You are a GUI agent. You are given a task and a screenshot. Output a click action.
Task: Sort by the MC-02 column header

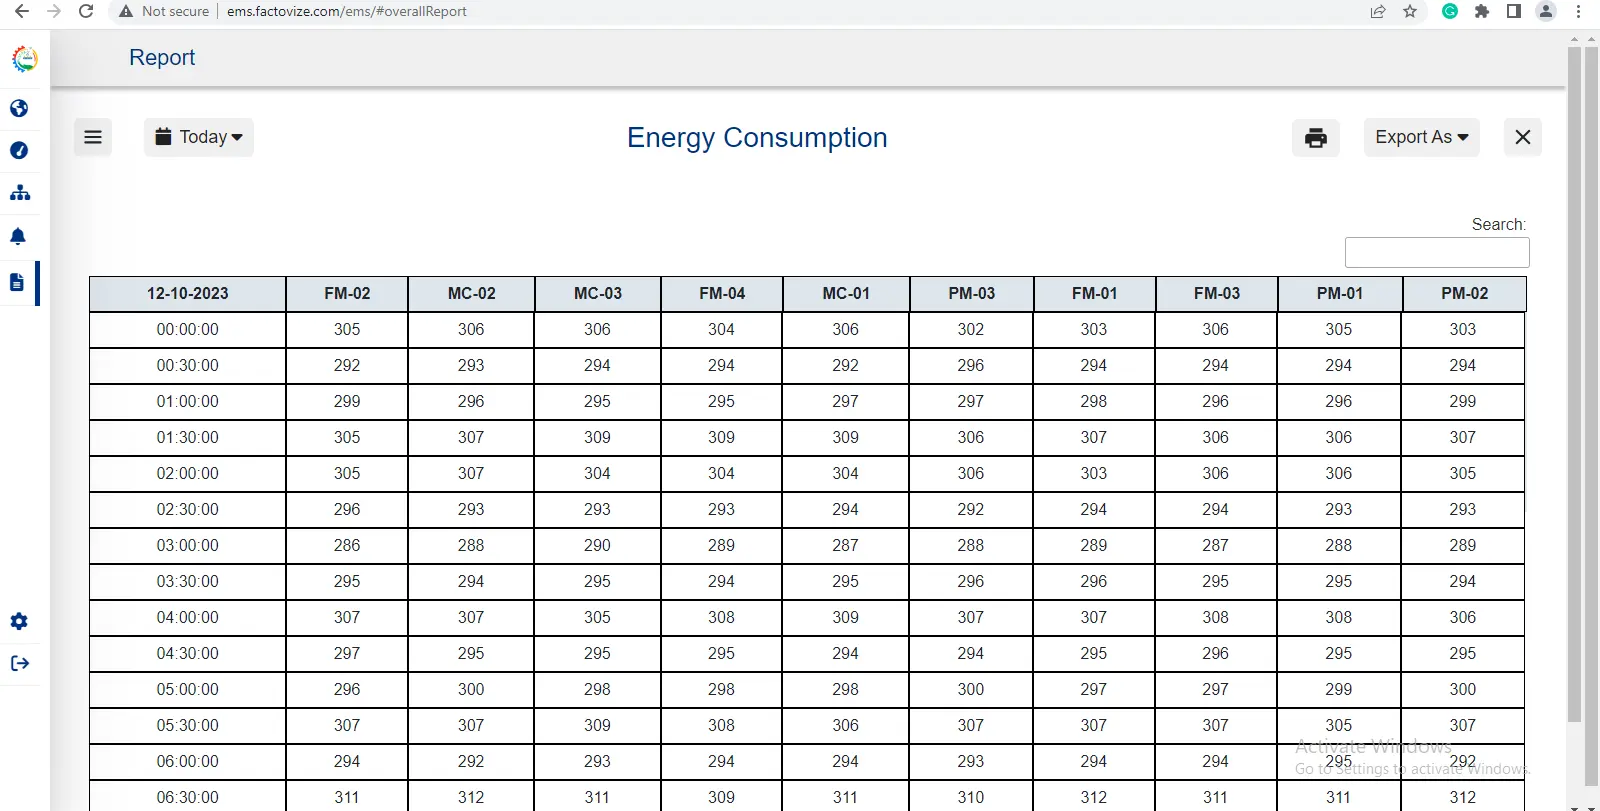tap(472, 294)
